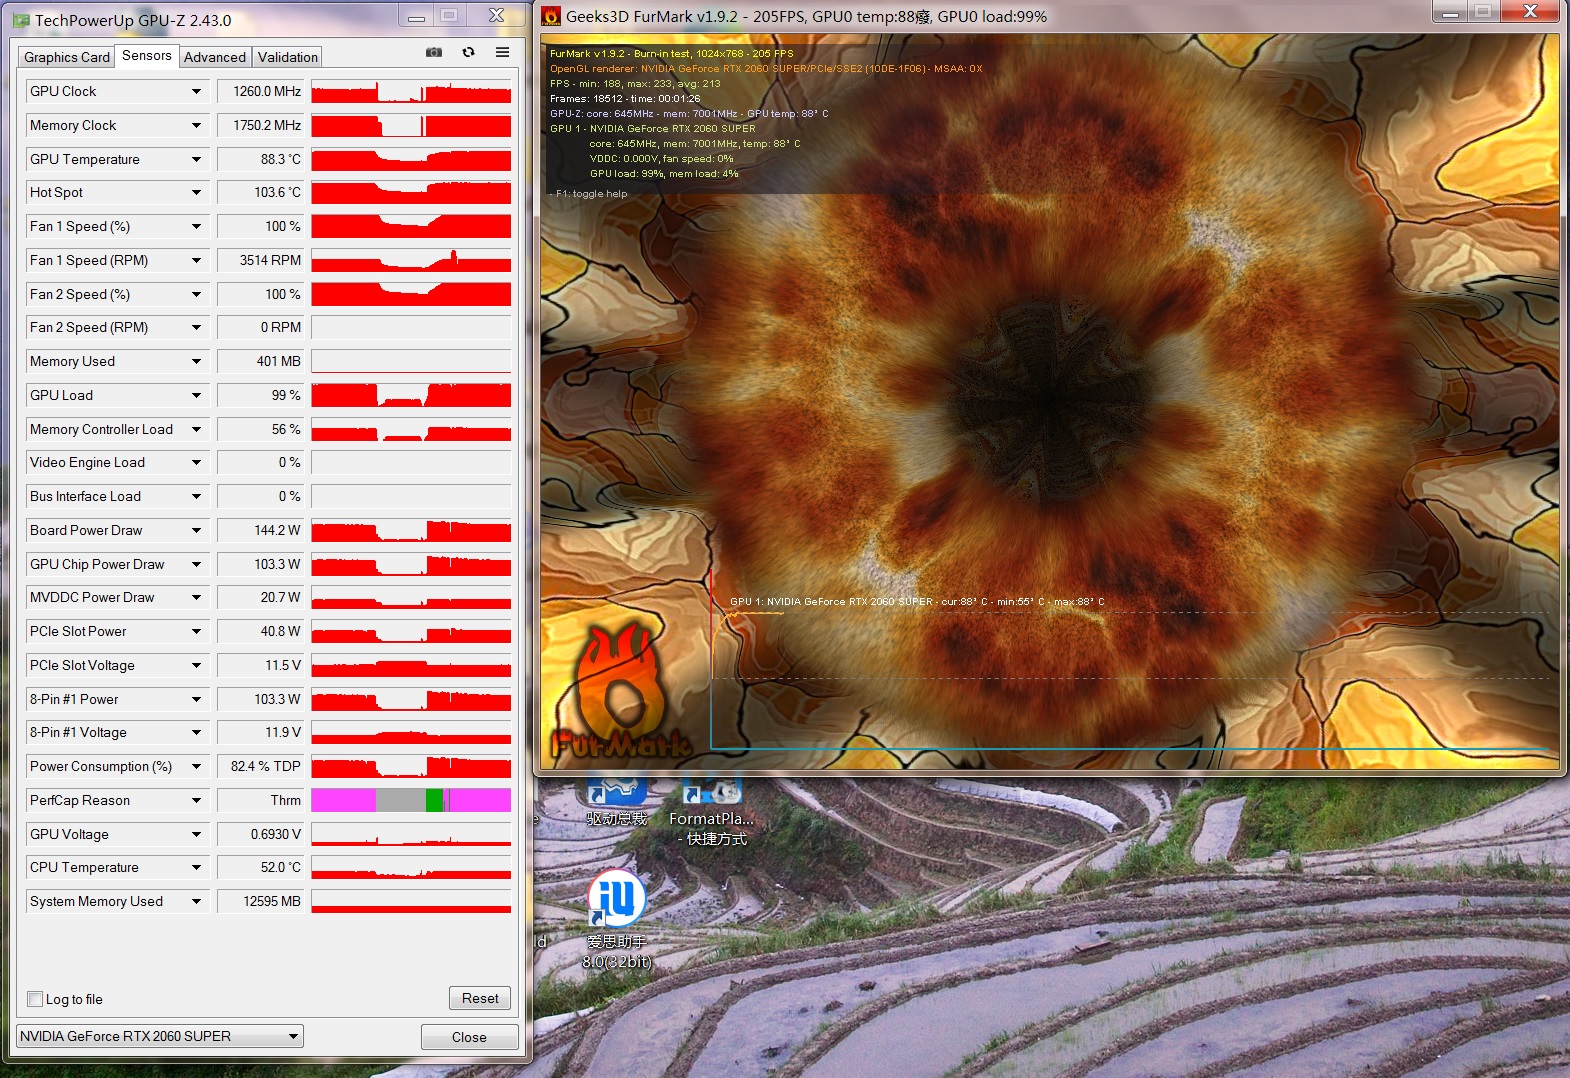The image size is (1570, 1078).
Task: Click the Board Power Draw value 144.2 W
Action: (260, 530)
